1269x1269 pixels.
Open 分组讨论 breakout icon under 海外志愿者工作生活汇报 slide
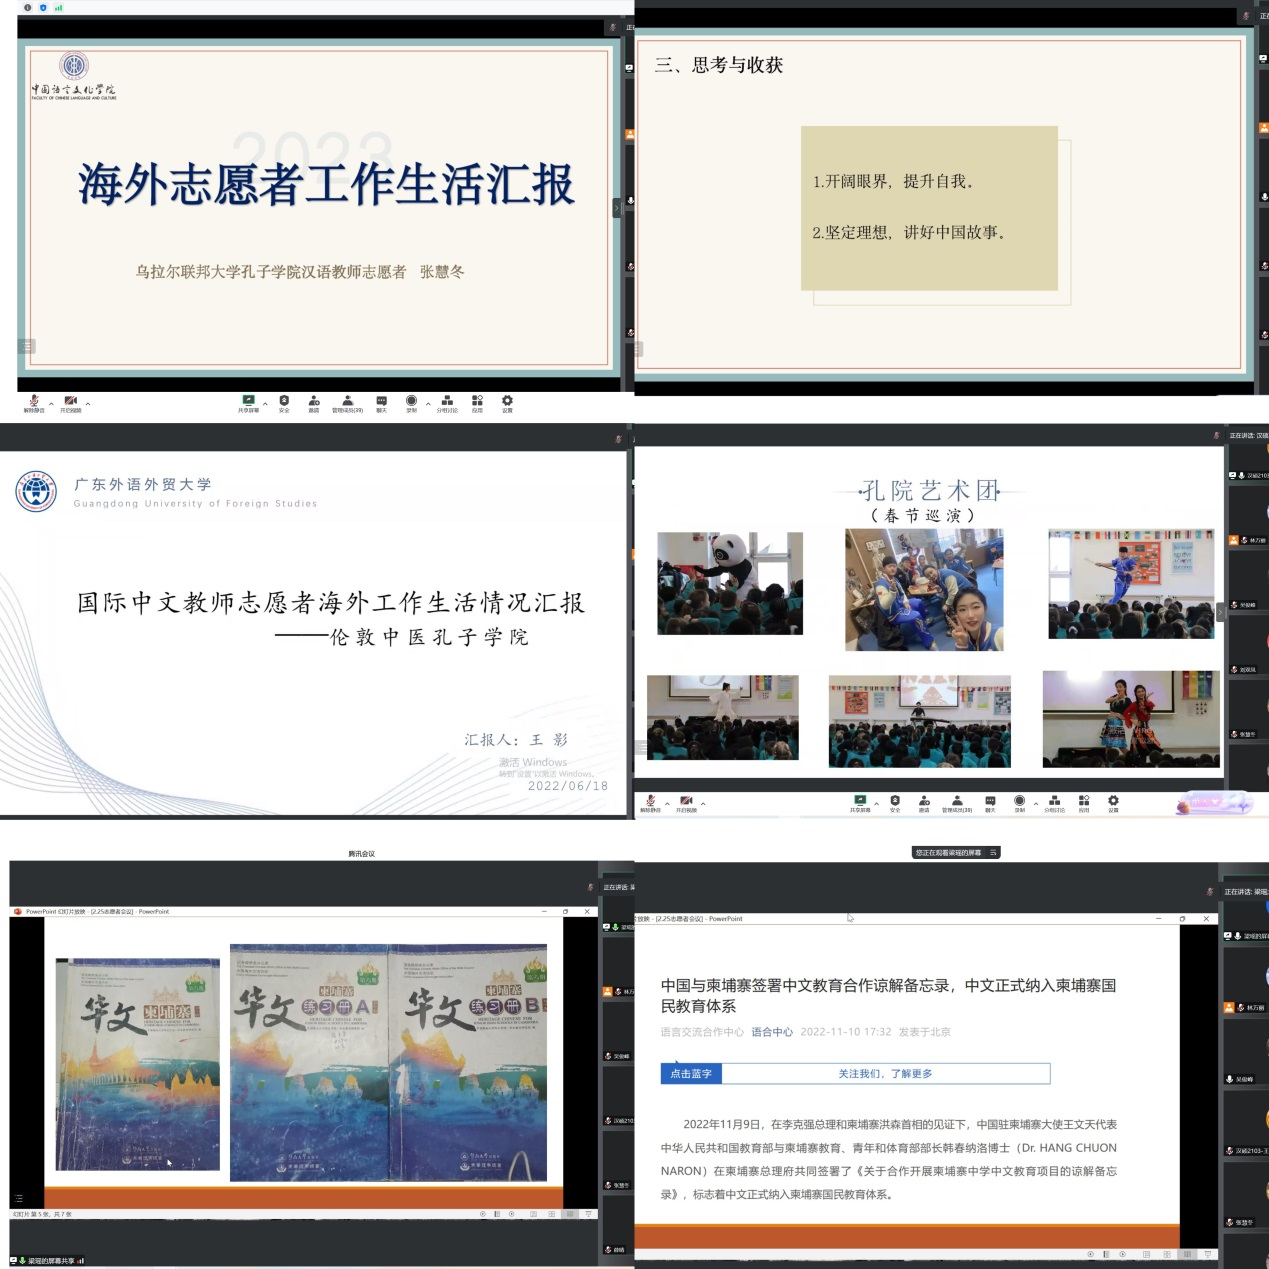447,401
